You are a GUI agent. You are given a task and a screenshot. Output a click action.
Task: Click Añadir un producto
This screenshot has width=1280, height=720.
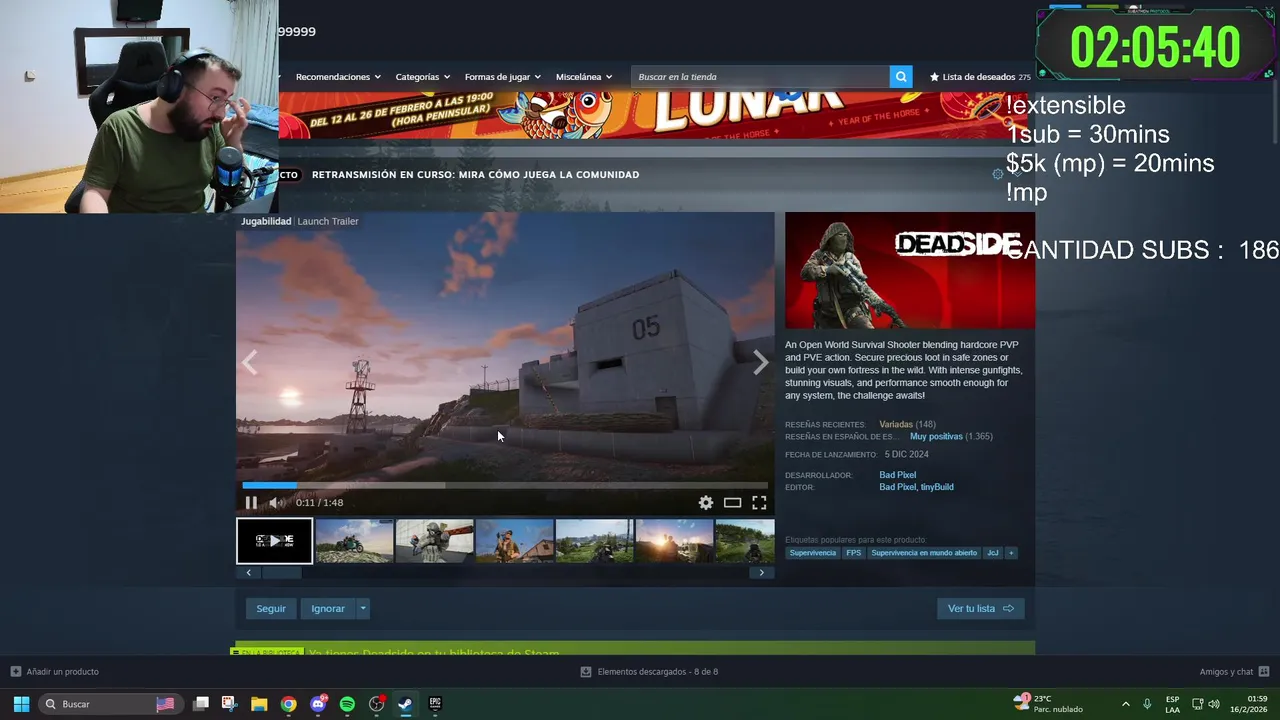(55, 672)
